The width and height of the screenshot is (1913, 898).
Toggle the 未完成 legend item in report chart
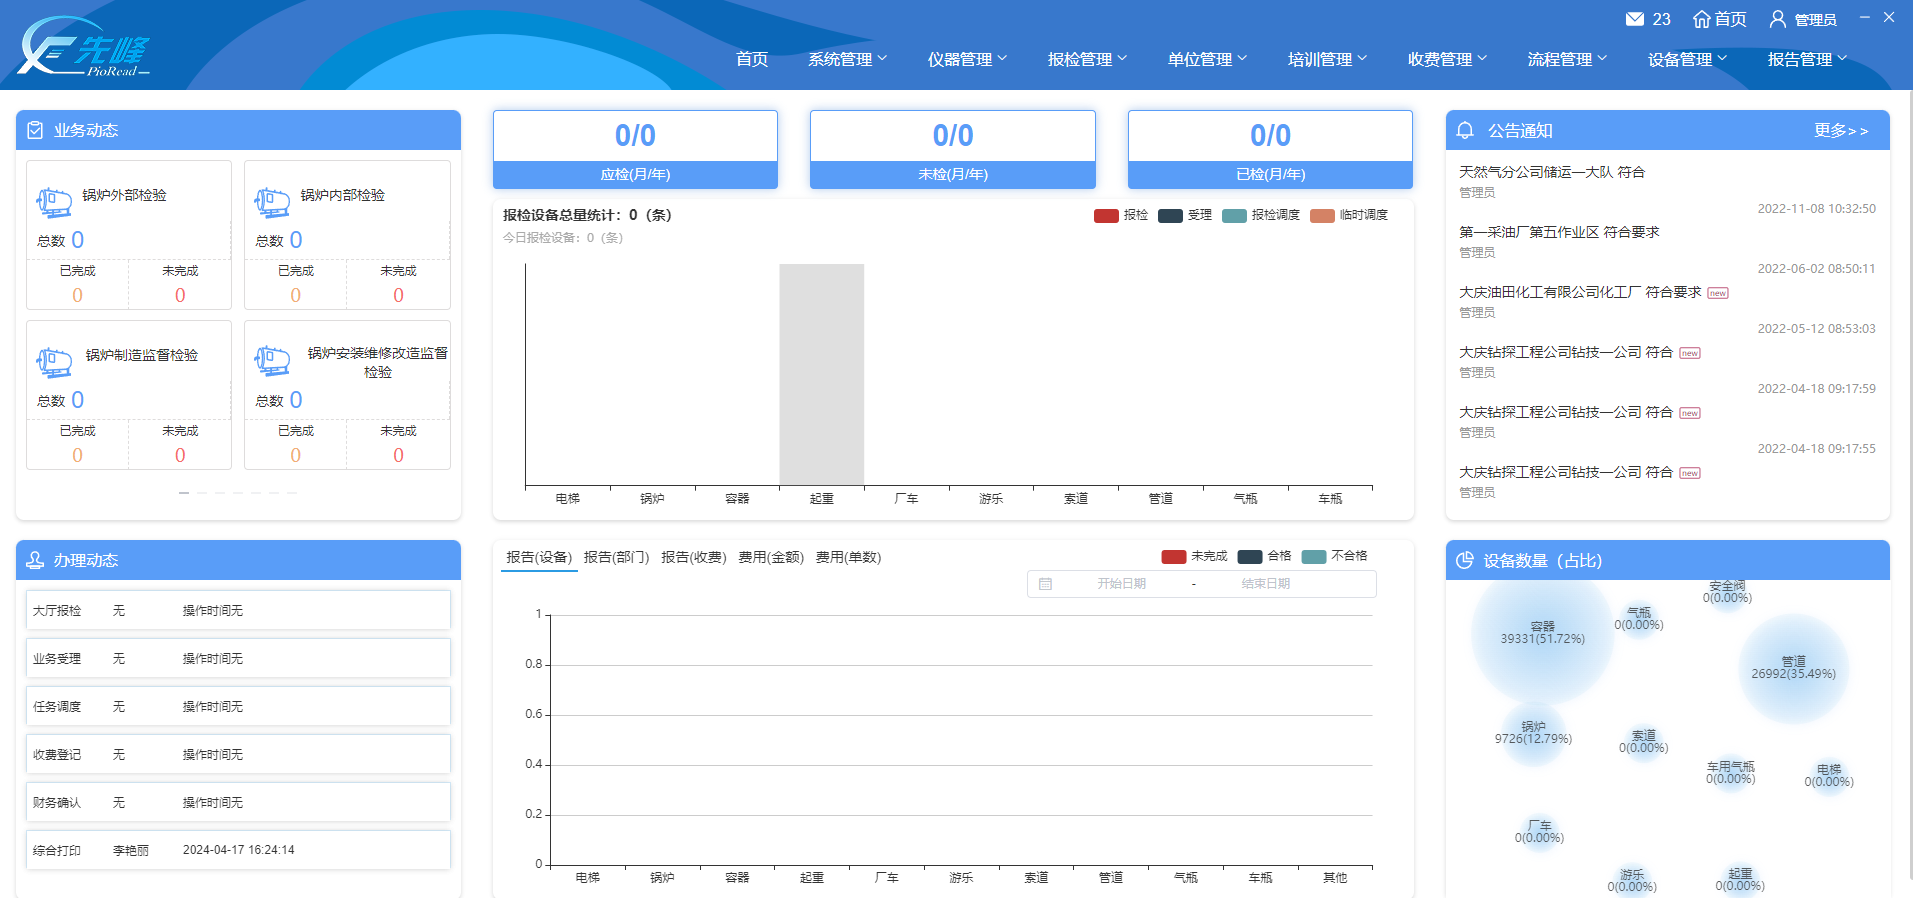click(x=1195, y=556)
